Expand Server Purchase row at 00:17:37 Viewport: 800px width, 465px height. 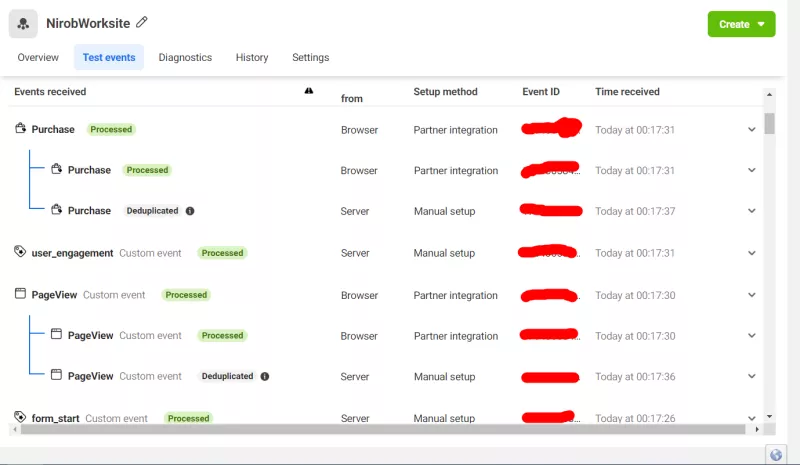tap(752, 211)
